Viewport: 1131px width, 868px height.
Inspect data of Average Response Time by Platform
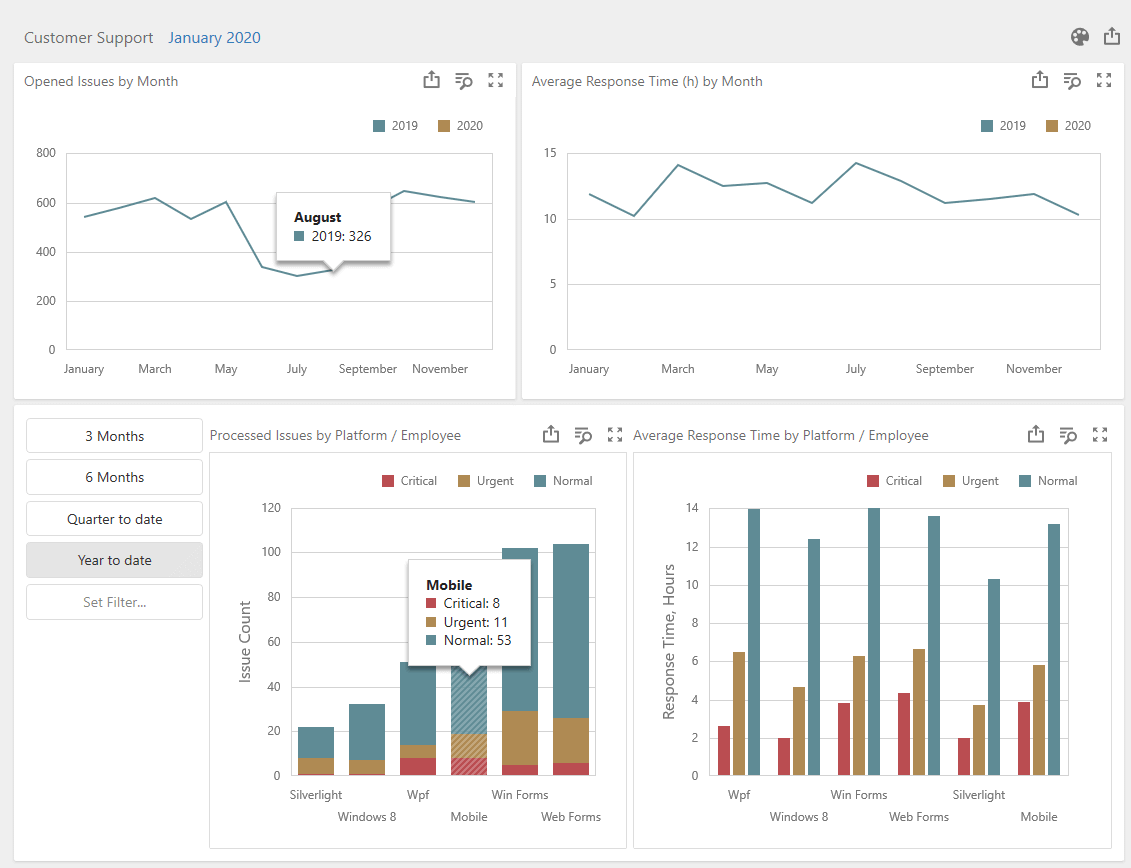point(1068,435)
